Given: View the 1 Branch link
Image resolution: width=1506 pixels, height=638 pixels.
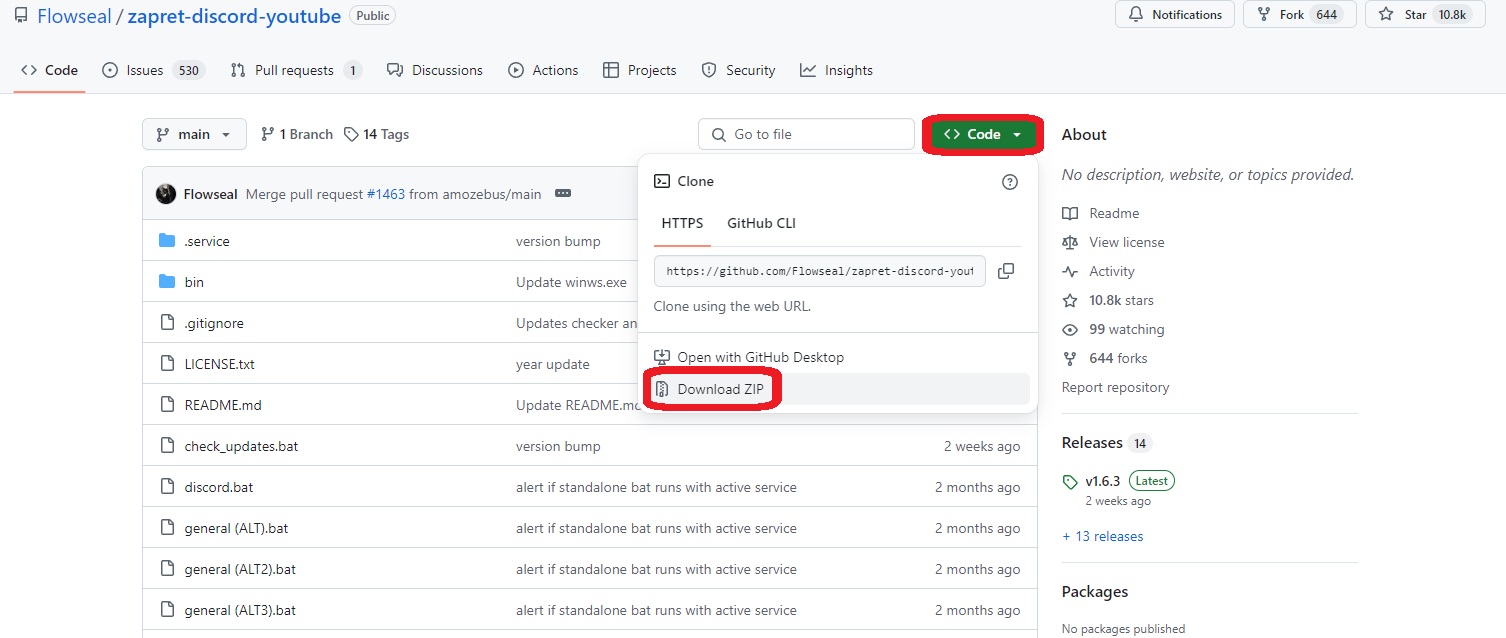Looking at the screenshot, I should 297,134.
